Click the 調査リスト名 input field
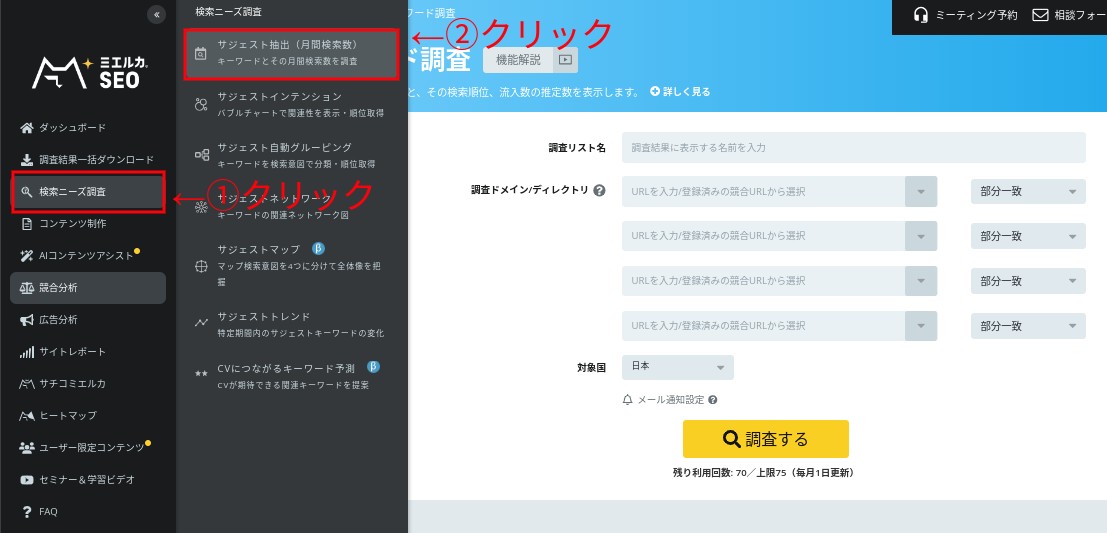 [853, 147]
